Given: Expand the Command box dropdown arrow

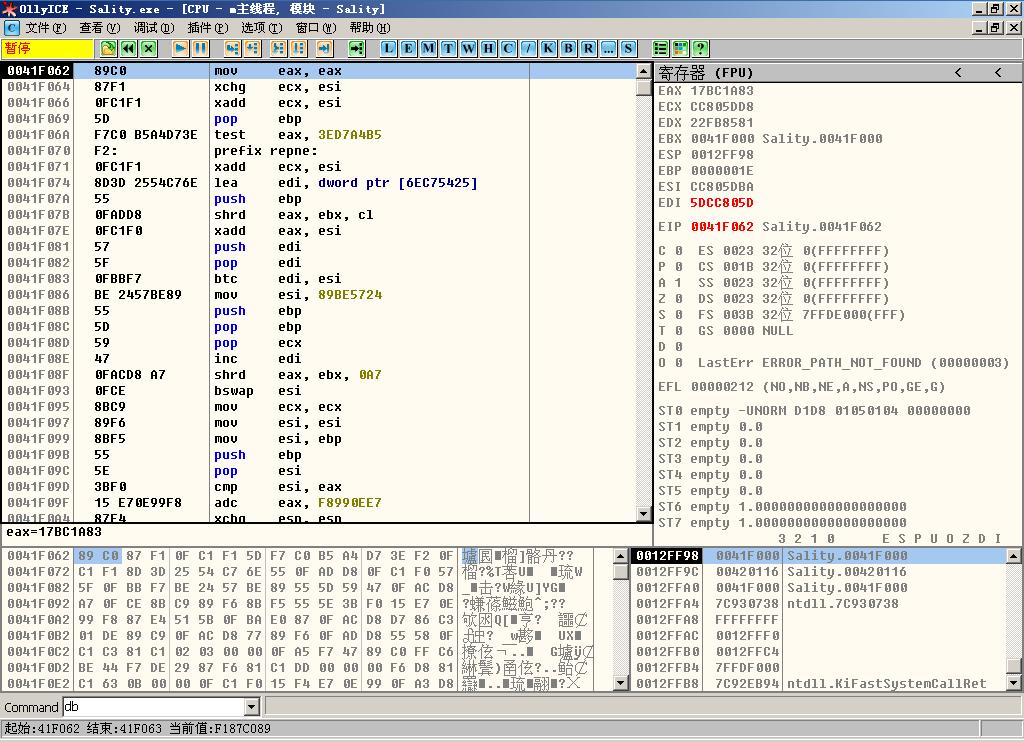Looking at the screenshot, I should [x=251, y=707].
